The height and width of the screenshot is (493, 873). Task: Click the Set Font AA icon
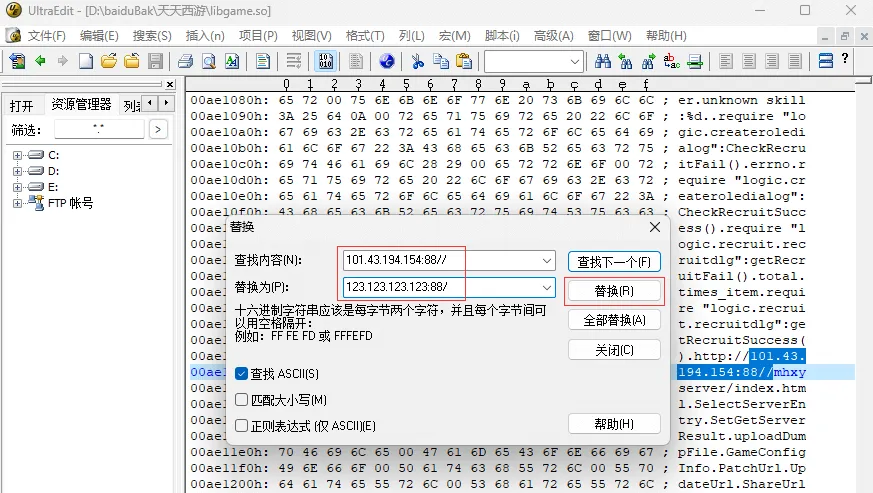click(x=232, y=61)
